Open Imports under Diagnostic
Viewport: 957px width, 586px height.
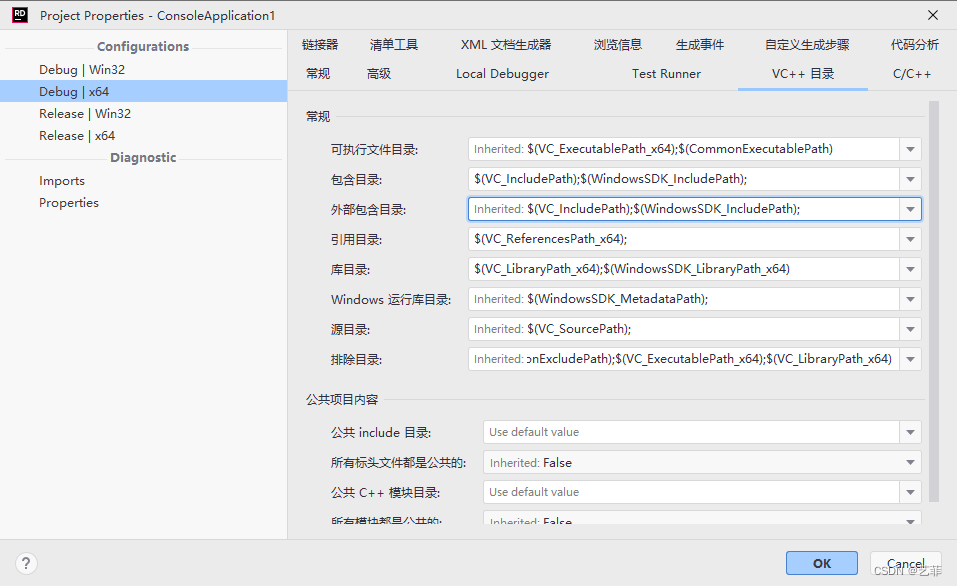(62, 181)
